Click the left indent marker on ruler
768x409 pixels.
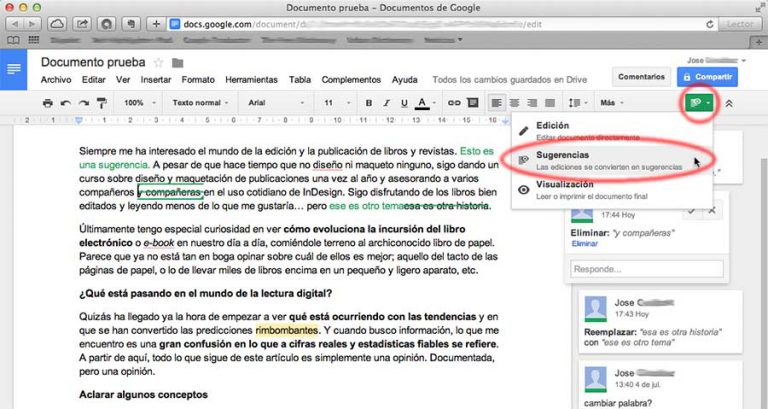[78, 120]
